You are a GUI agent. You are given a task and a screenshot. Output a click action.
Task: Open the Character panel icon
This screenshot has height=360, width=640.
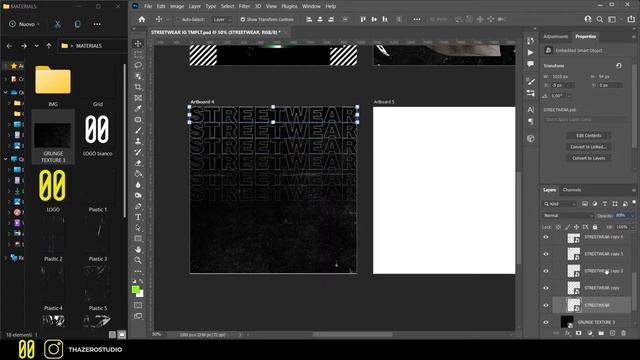530,110
